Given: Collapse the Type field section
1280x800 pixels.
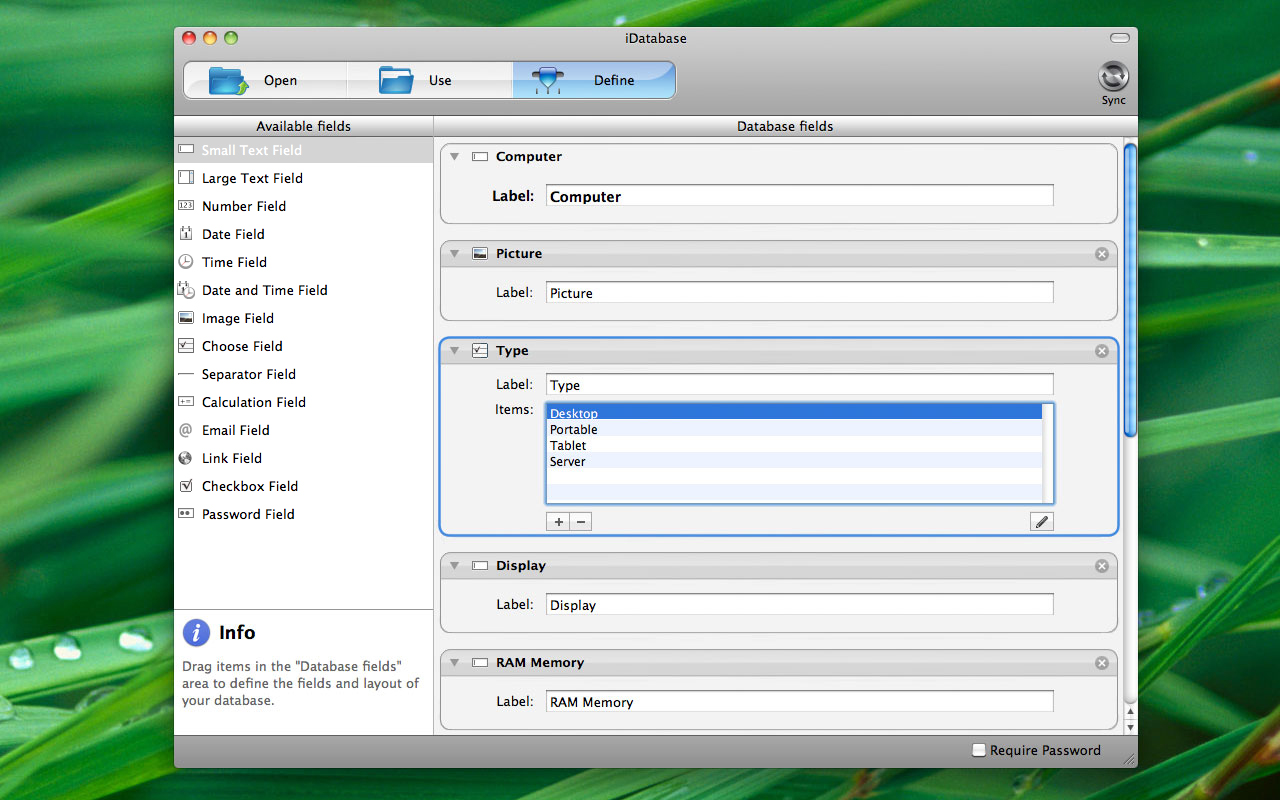Looking at the screenshot, I should (x=454, y=351).
